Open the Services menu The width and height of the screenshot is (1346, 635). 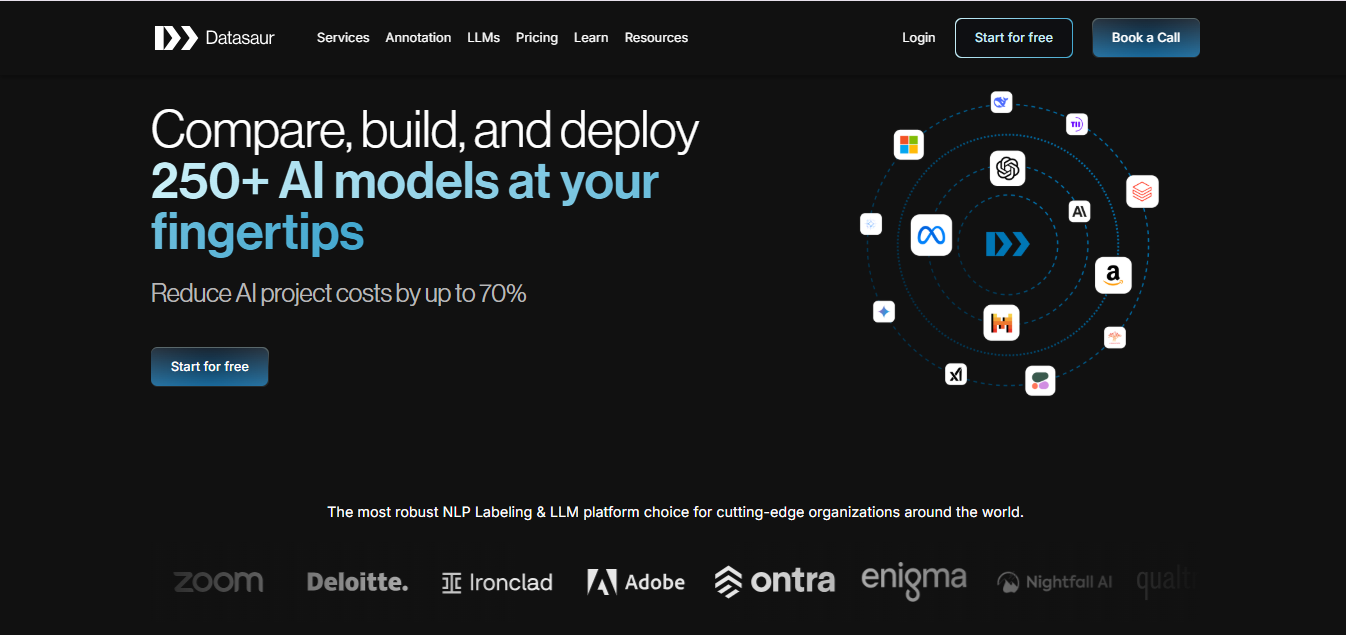(x=343, y=38)
